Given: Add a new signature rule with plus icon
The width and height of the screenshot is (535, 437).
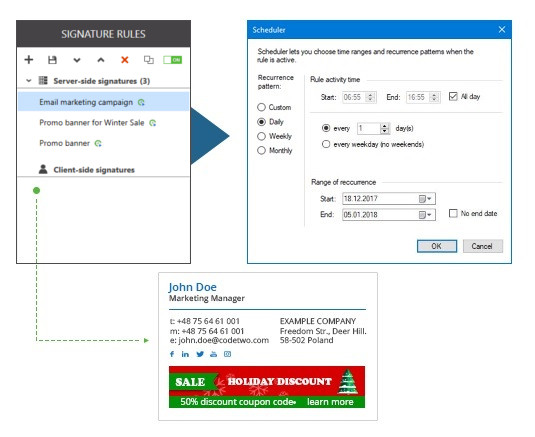Looking at the screenshot, I should click(29, 60).
